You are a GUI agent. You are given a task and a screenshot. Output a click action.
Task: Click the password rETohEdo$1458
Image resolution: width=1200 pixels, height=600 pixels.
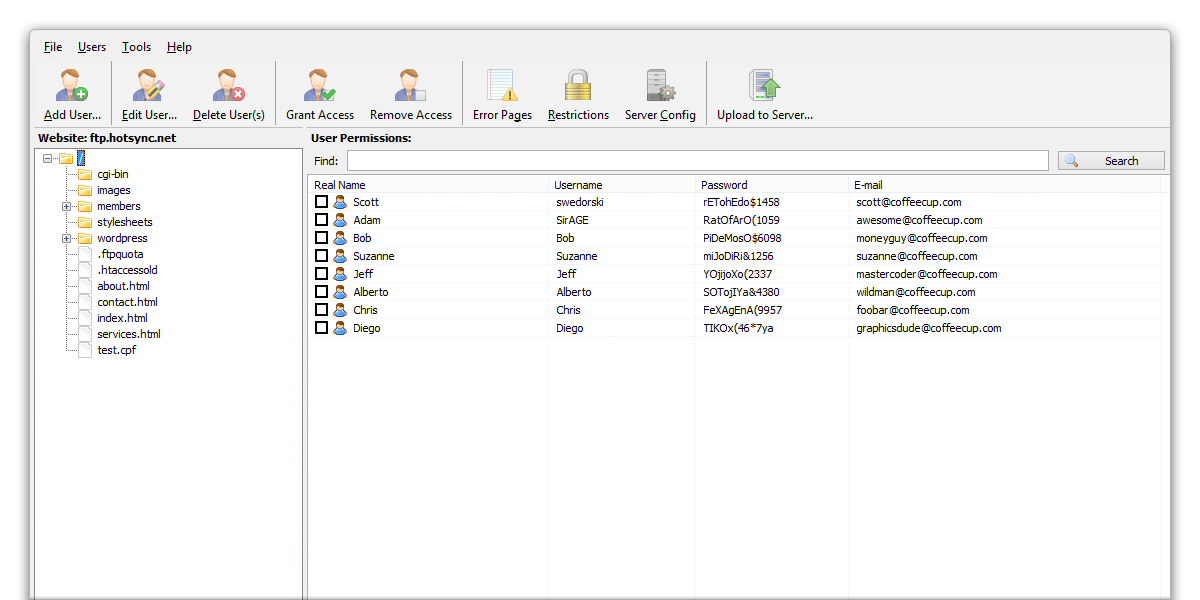pyautogui.click(x=741, y=202)
